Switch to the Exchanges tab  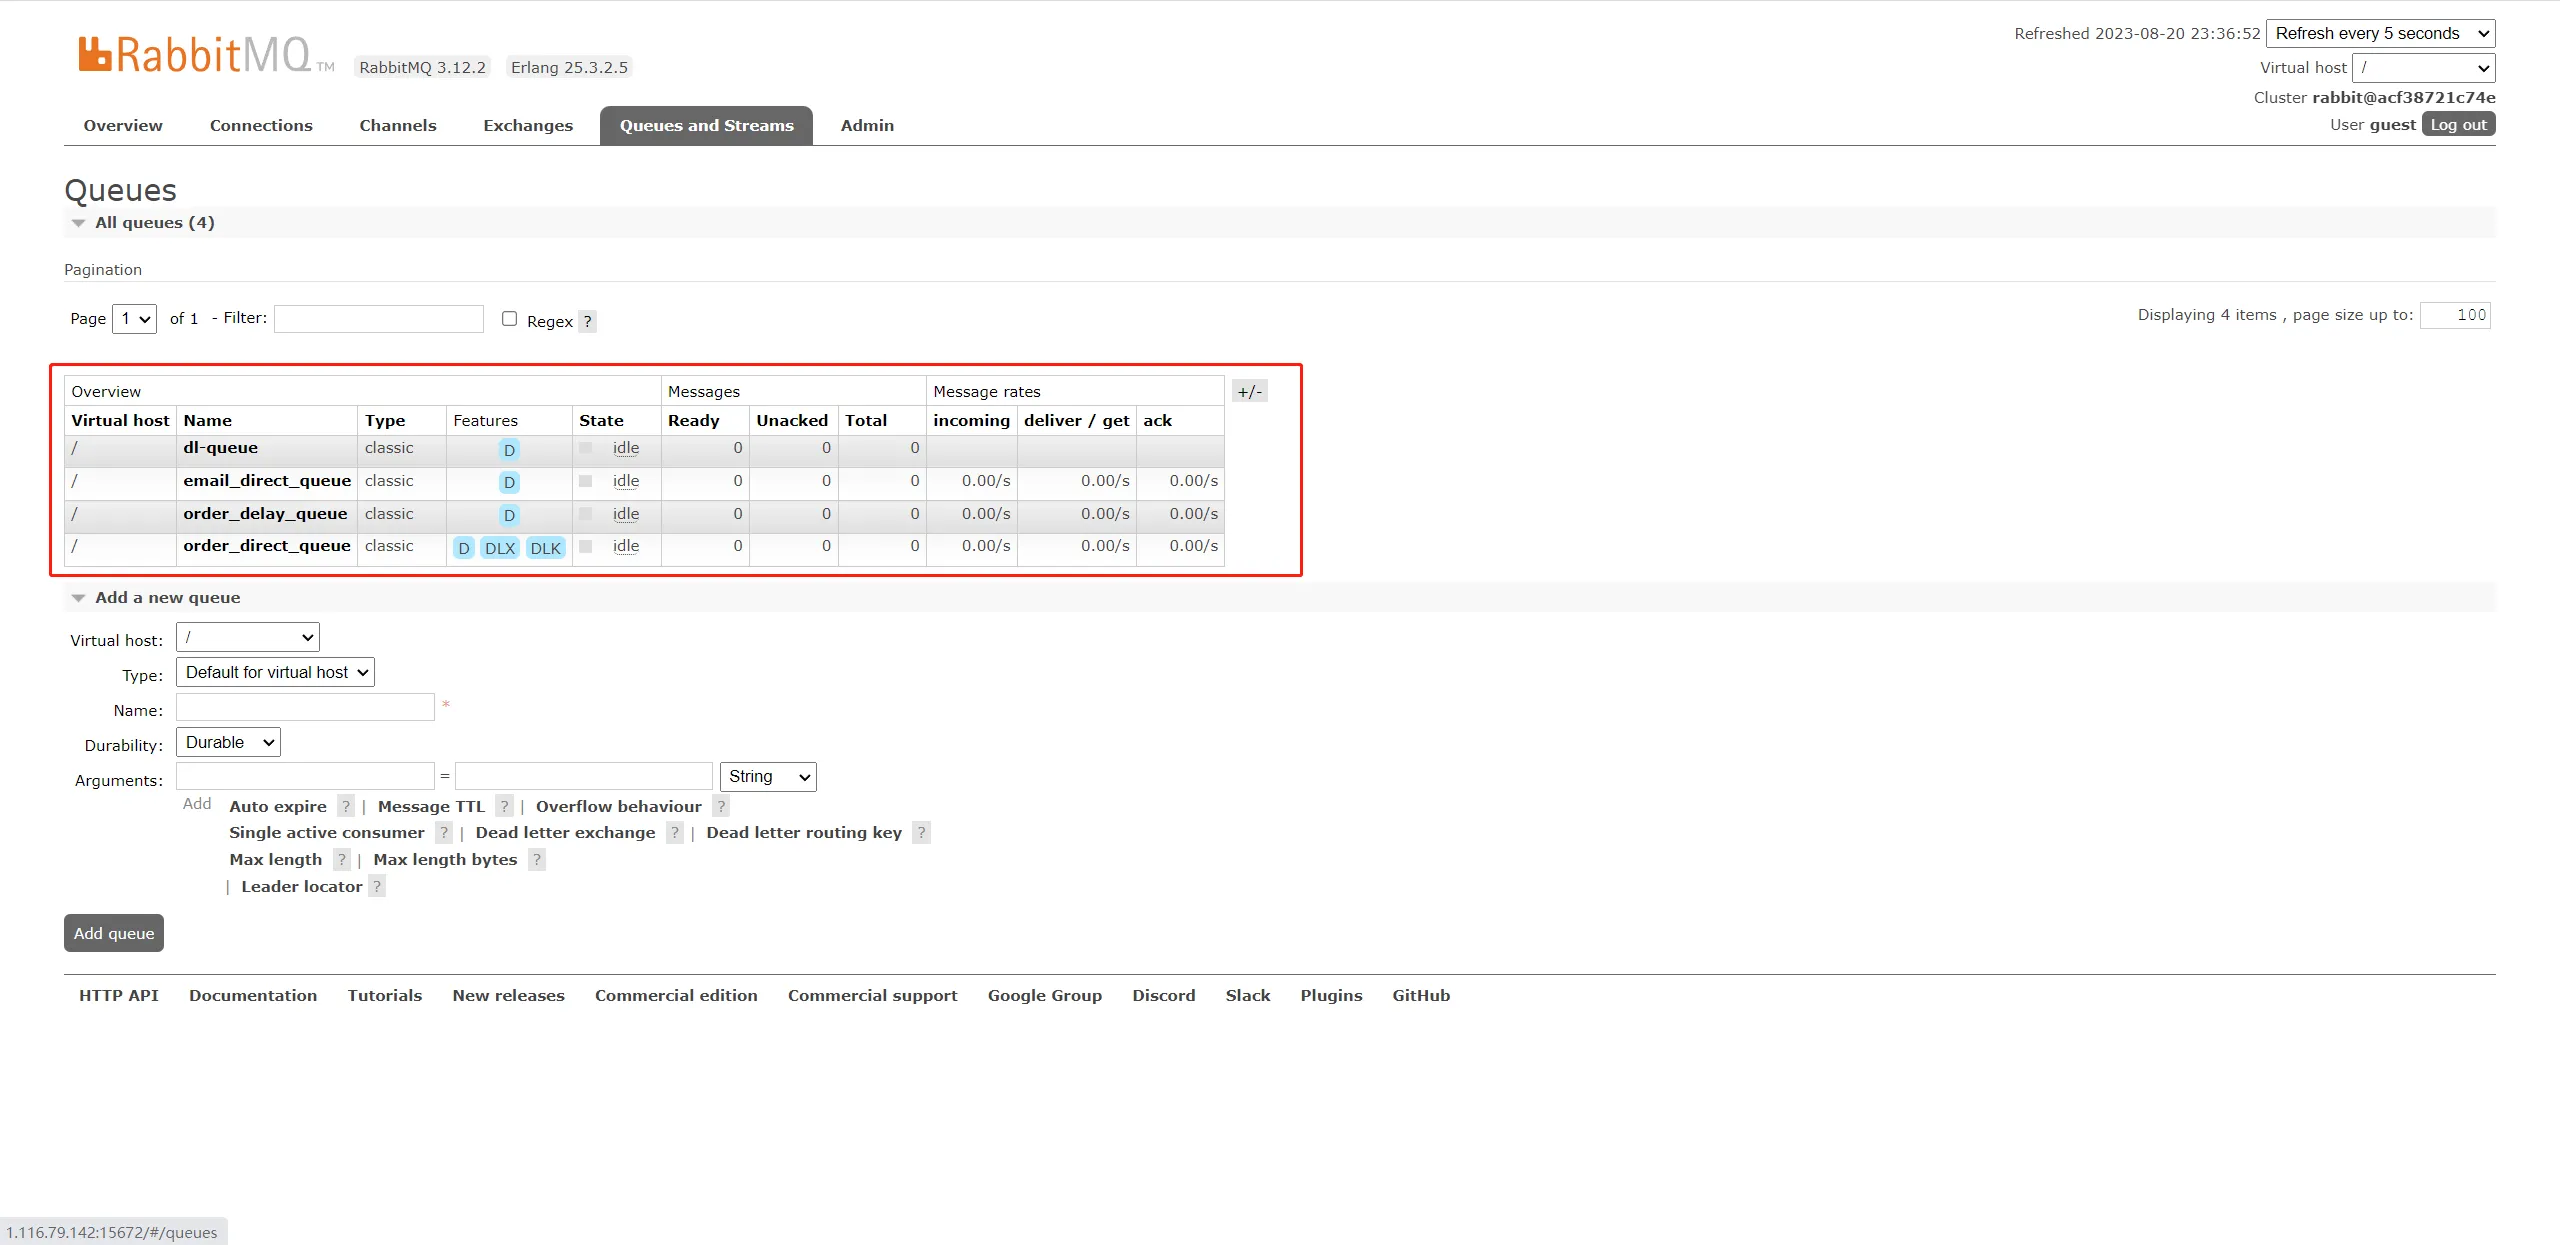click(528, 125)
